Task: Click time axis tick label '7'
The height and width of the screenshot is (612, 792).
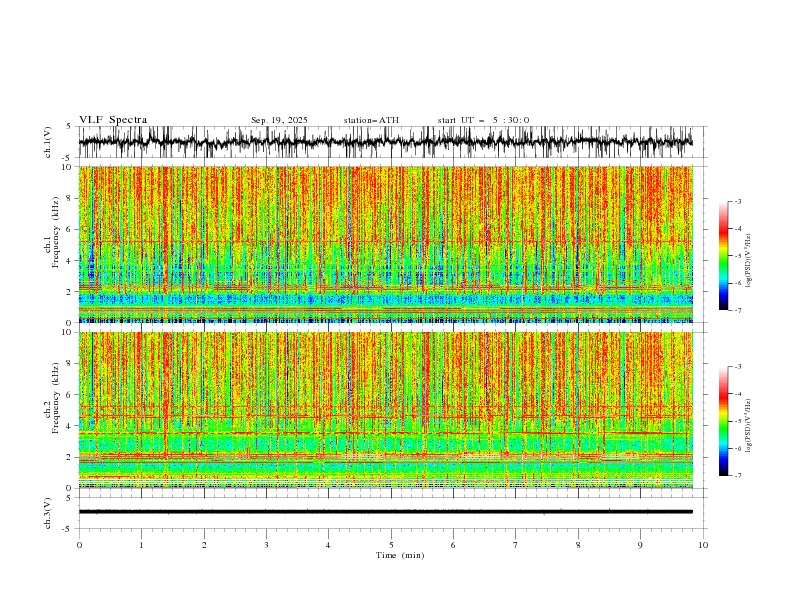Action: tap(516, 545)
